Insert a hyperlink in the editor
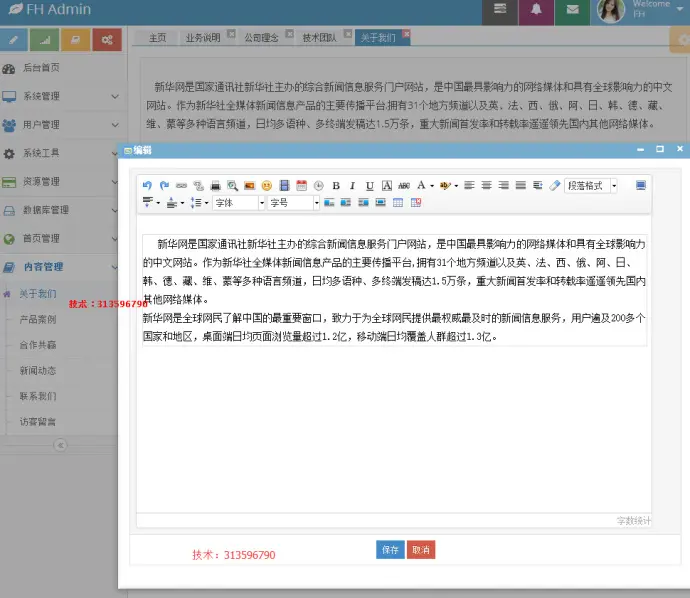Screen dimensions: 690x598 point(181,186)
